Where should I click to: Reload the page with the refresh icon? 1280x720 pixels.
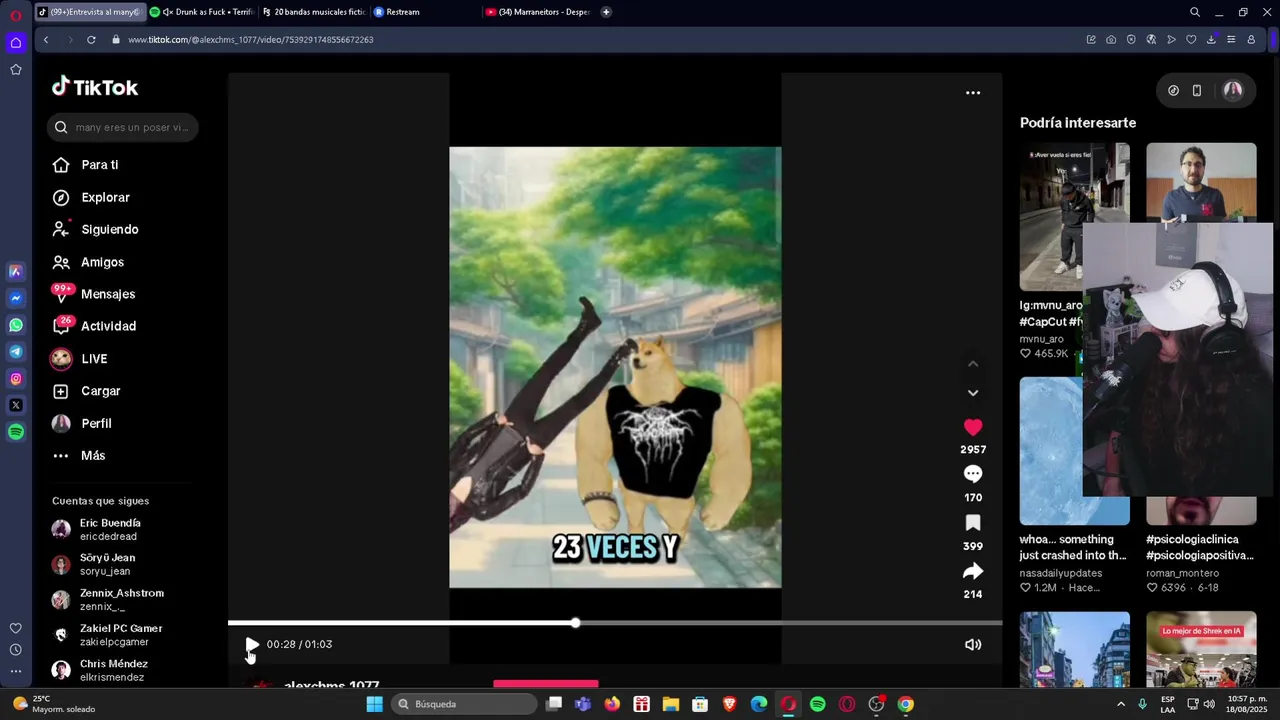(91, 40)
